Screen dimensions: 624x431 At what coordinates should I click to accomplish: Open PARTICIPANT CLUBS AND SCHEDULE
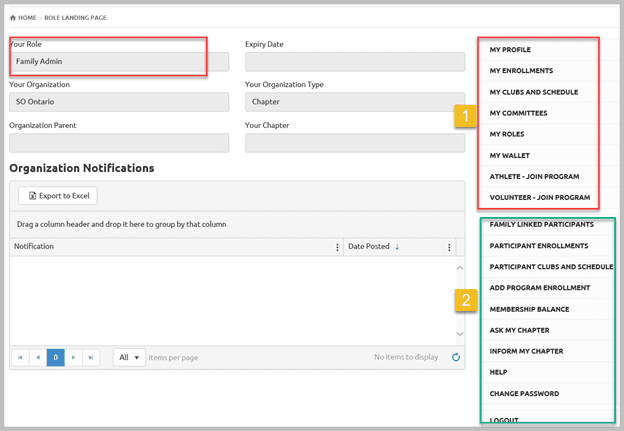(551, 267)
